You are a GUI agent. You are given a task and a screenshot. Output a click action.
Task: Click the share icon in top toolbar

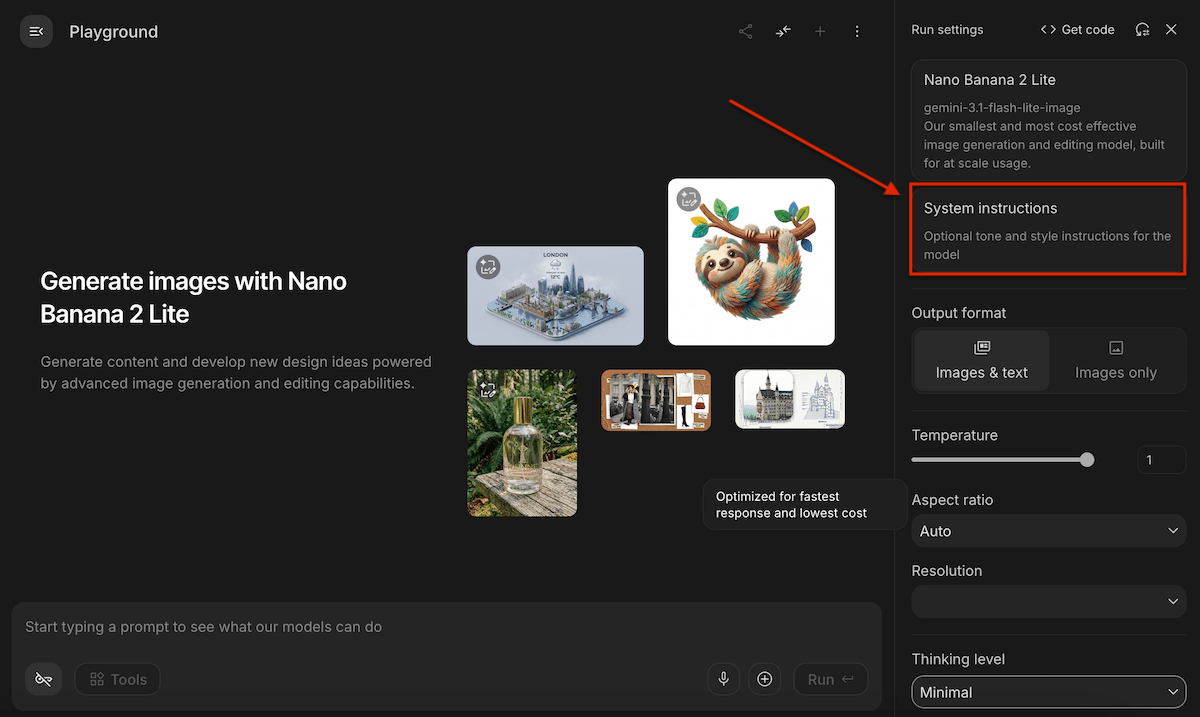(x=746, y=32)
